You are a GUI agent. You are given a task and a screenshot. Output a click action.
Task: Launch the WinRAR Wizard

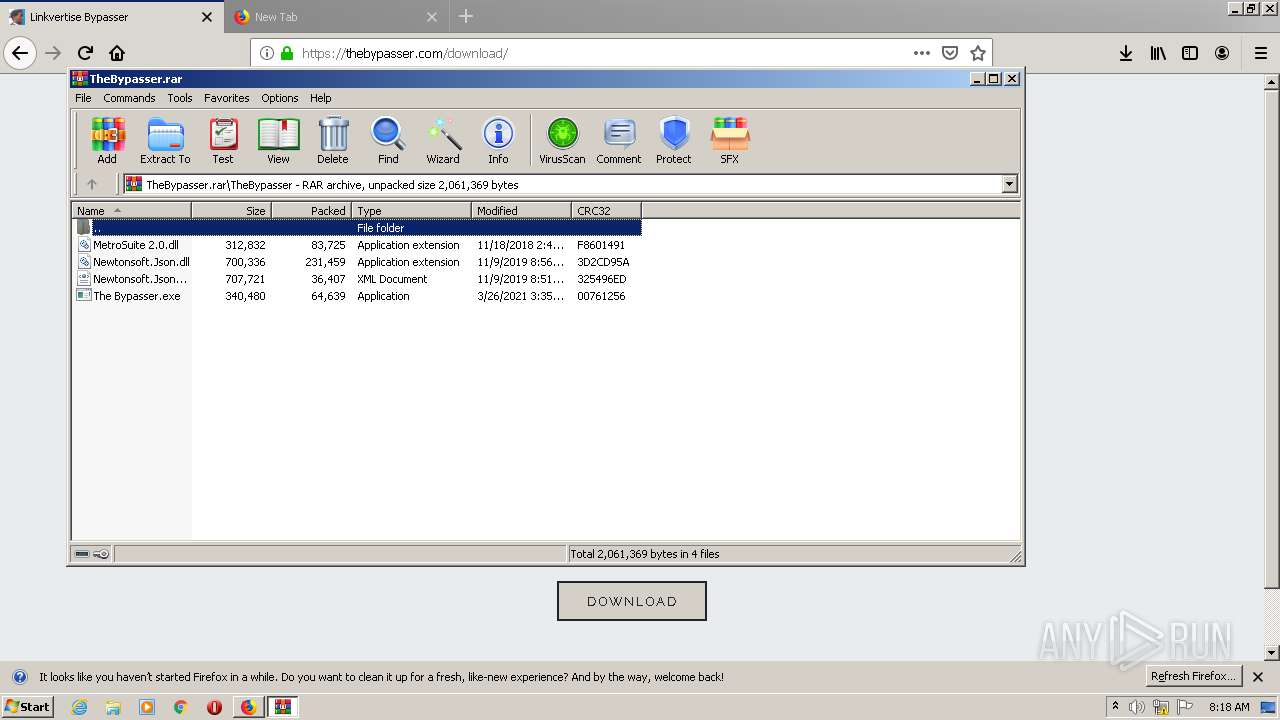click(443, 140)
